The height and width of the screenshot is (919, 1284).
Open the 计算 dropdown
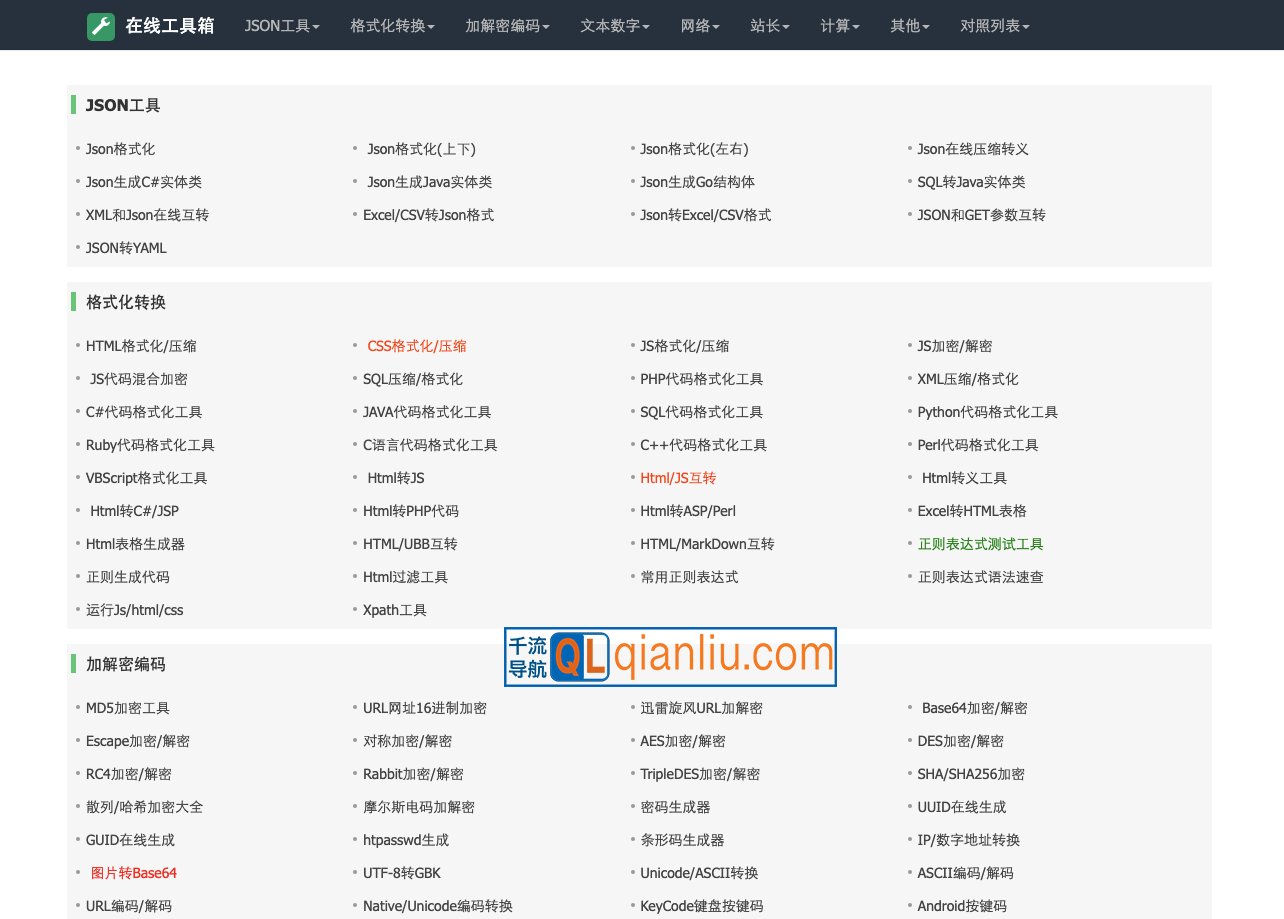coord(839,26)
